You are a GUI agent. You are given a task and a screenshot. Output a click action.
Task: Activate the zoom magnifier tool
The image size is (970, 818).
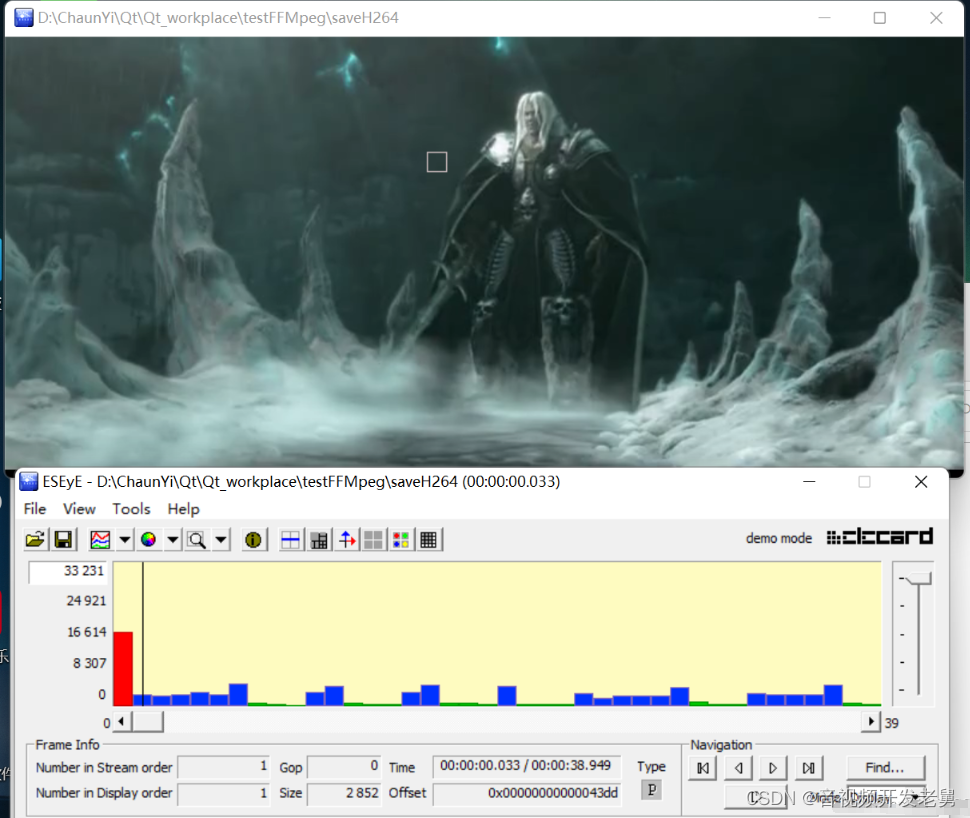(x=198, y=539)
